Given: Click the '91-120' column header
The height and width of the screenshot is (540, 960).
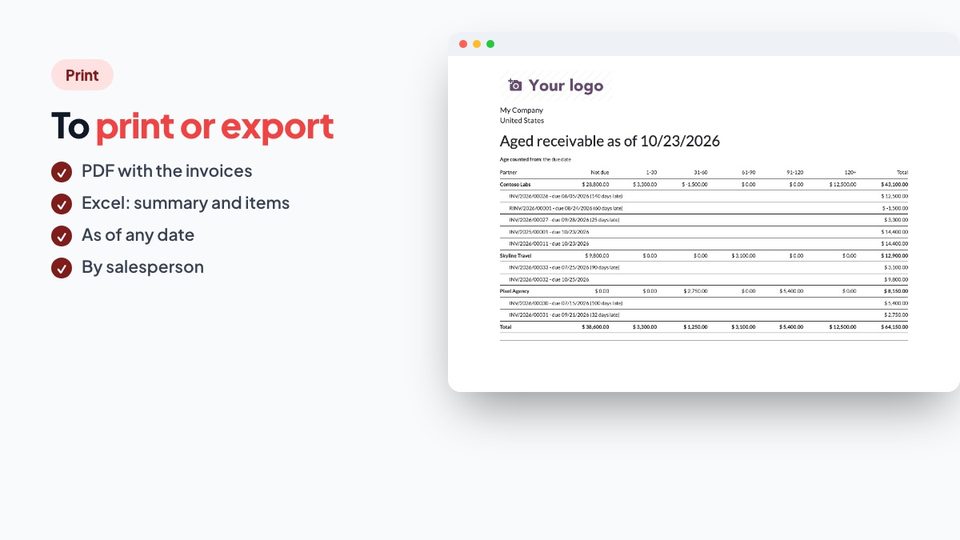Looking at the screenshot, I should (x=795, y=173).
